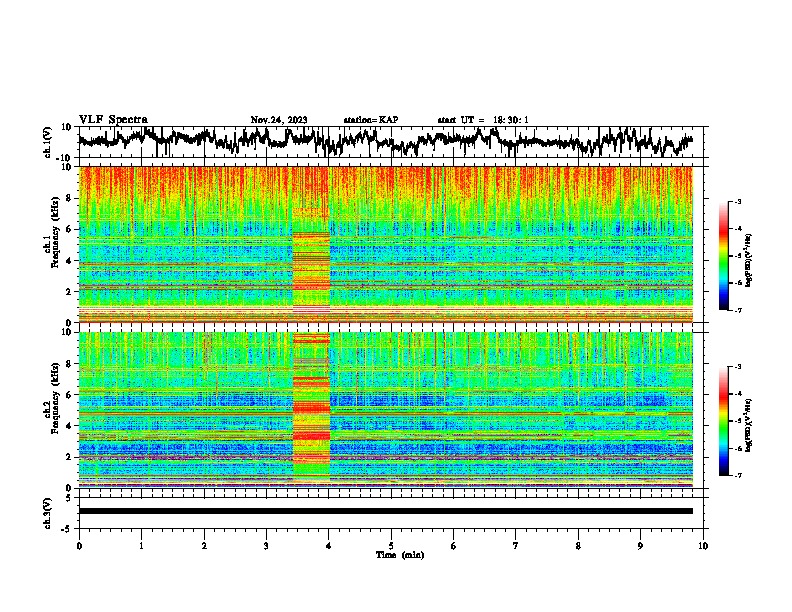This screenshot has height=612, width=792.
Task: Click the burst band in the ch.1 spectrogram
Action: coord(311,244)
